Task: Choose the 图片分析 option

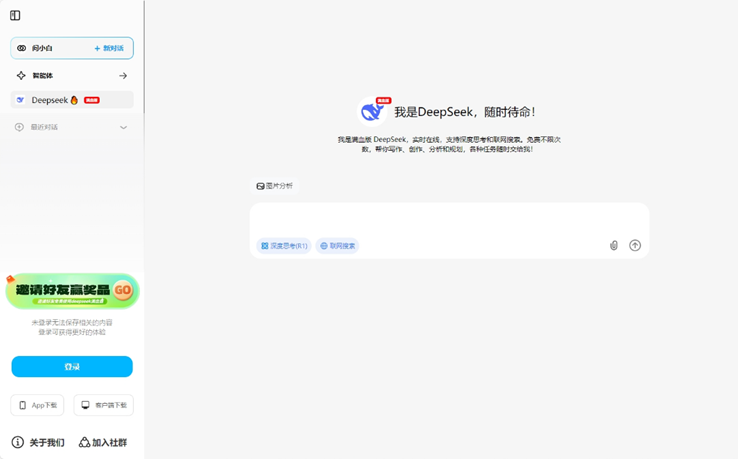Action: [x=274, y=186]
